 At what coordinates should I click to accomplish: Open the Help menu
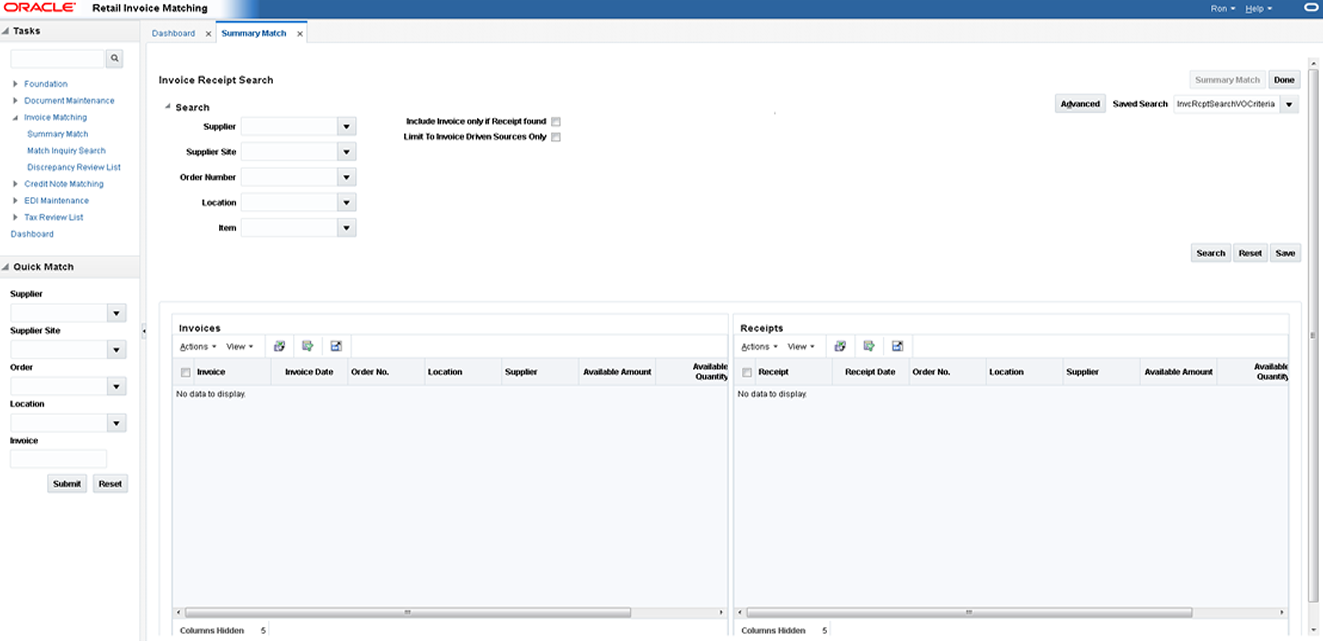(1258, 8)
